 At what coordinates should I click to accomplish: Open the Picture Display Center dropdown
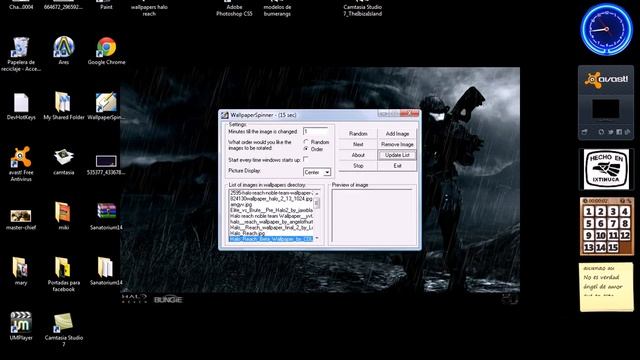coord(317,173)
